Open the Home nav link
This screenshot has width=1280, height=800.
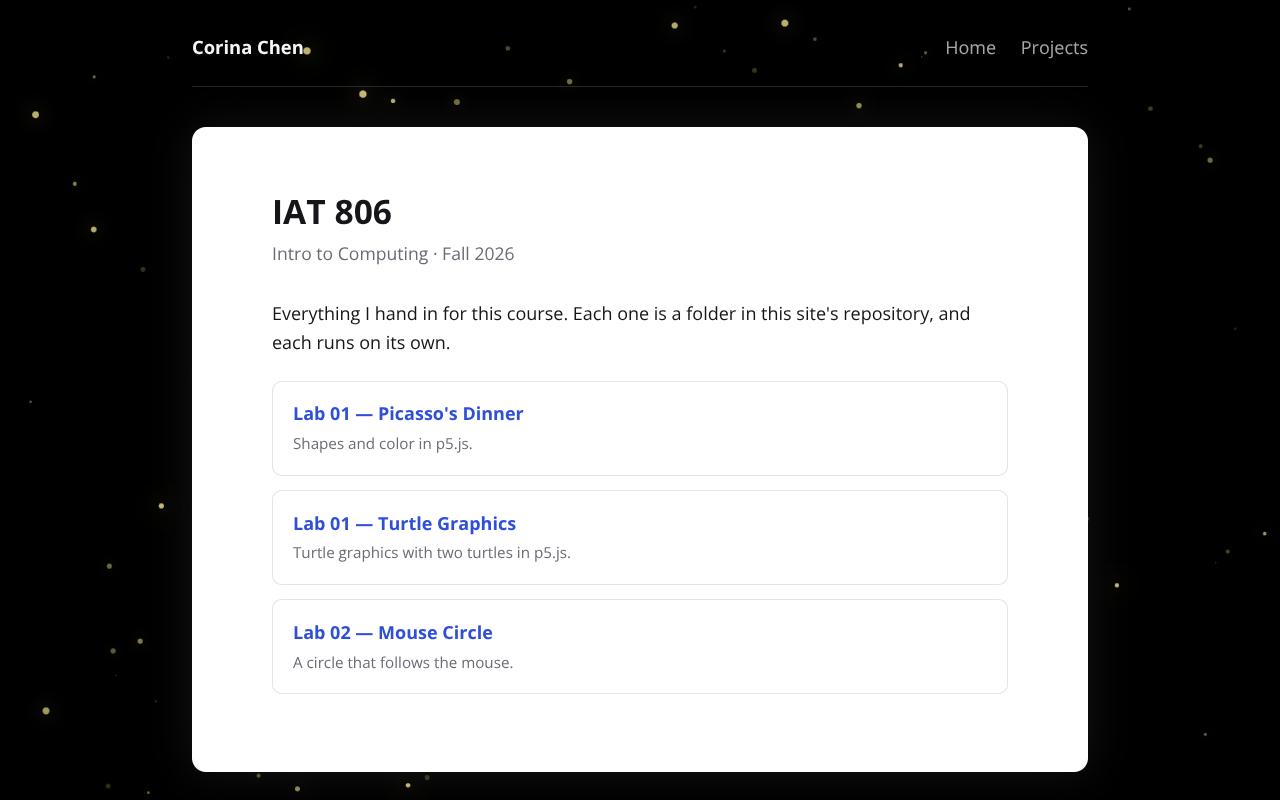pyautogui.click(x=970, y=48)
